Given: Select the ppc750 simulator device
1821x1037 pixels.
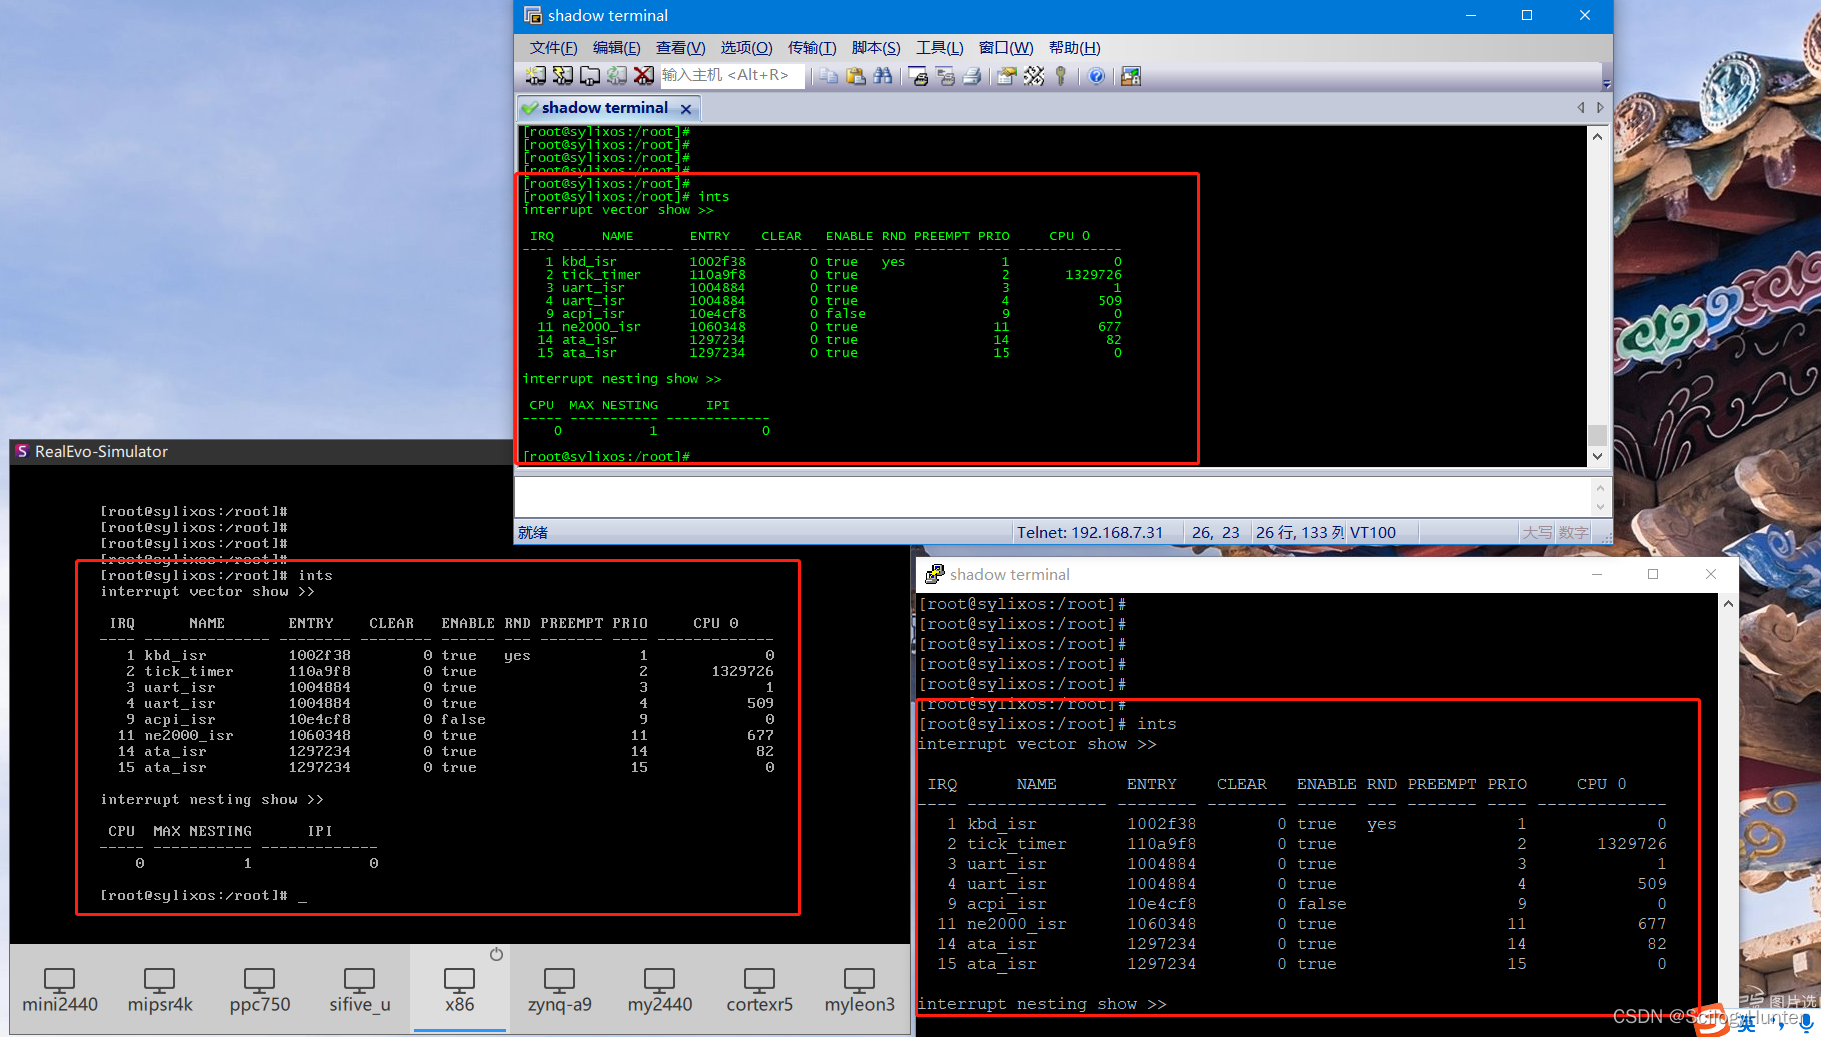Looking at the screenshot, I should (x=260, y=989).
